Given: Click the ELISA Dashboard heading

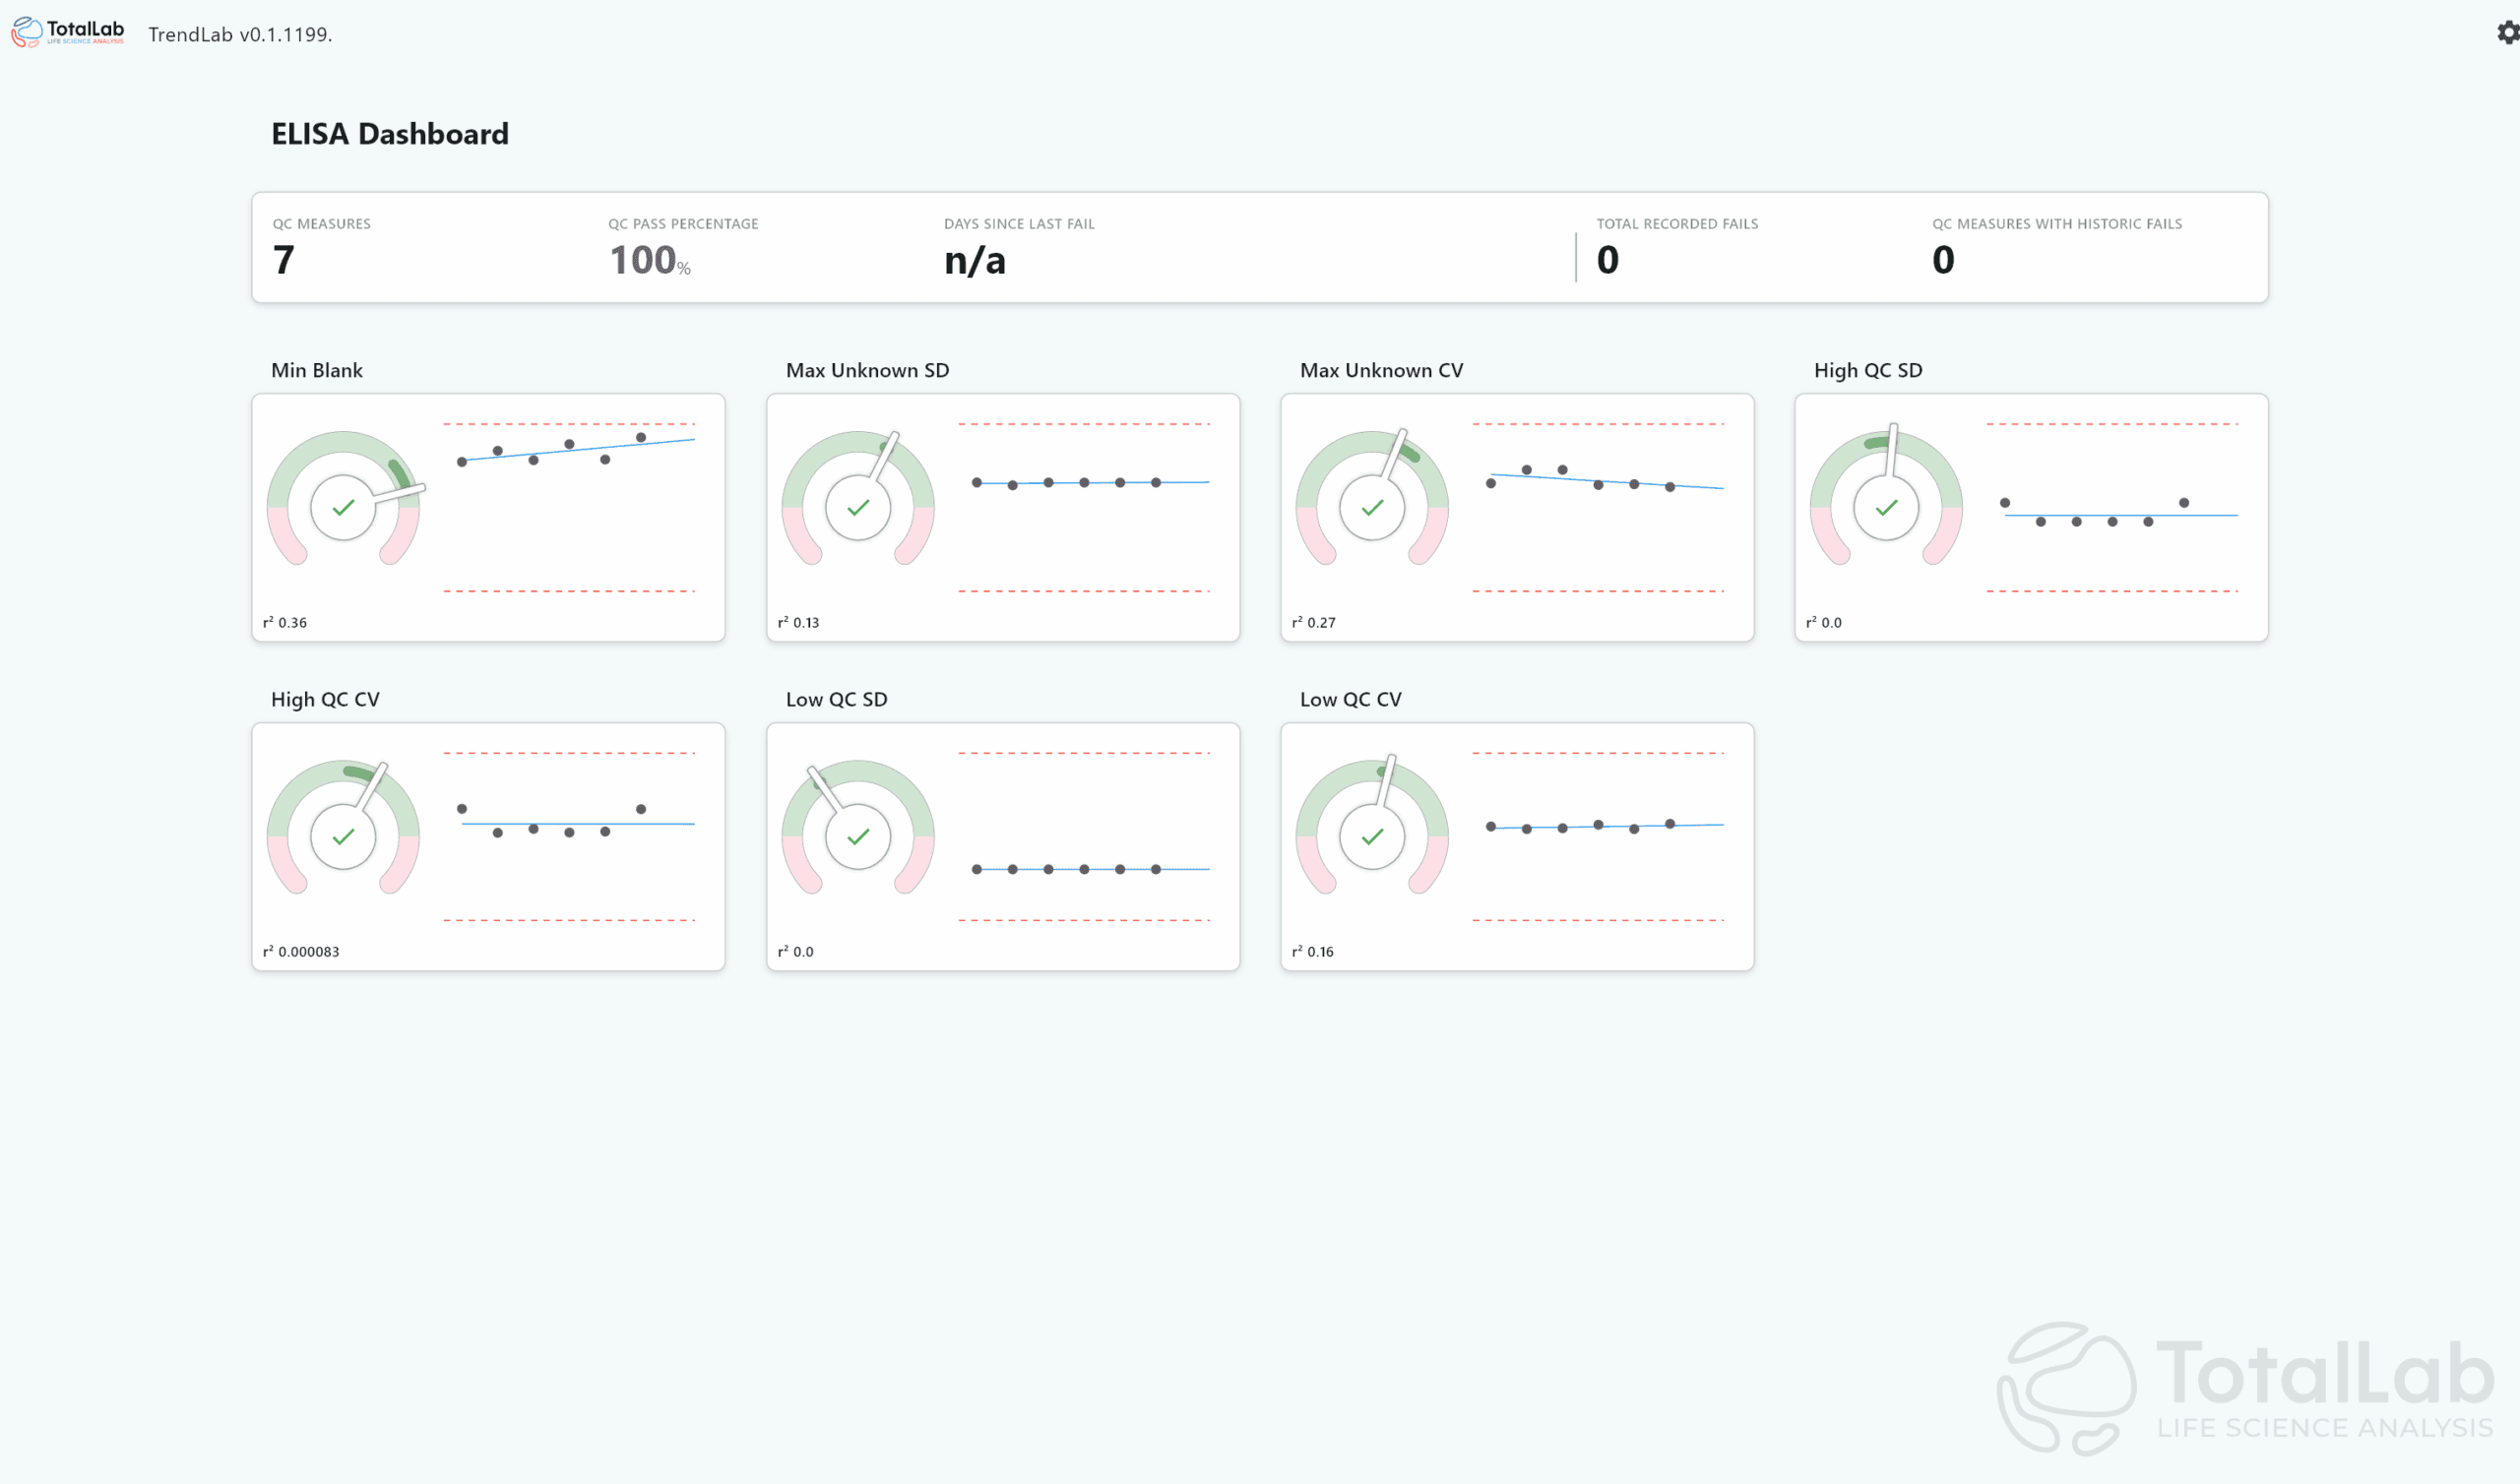Looking at the screenshot, I should pyautogui.click(x=389, y=133).
